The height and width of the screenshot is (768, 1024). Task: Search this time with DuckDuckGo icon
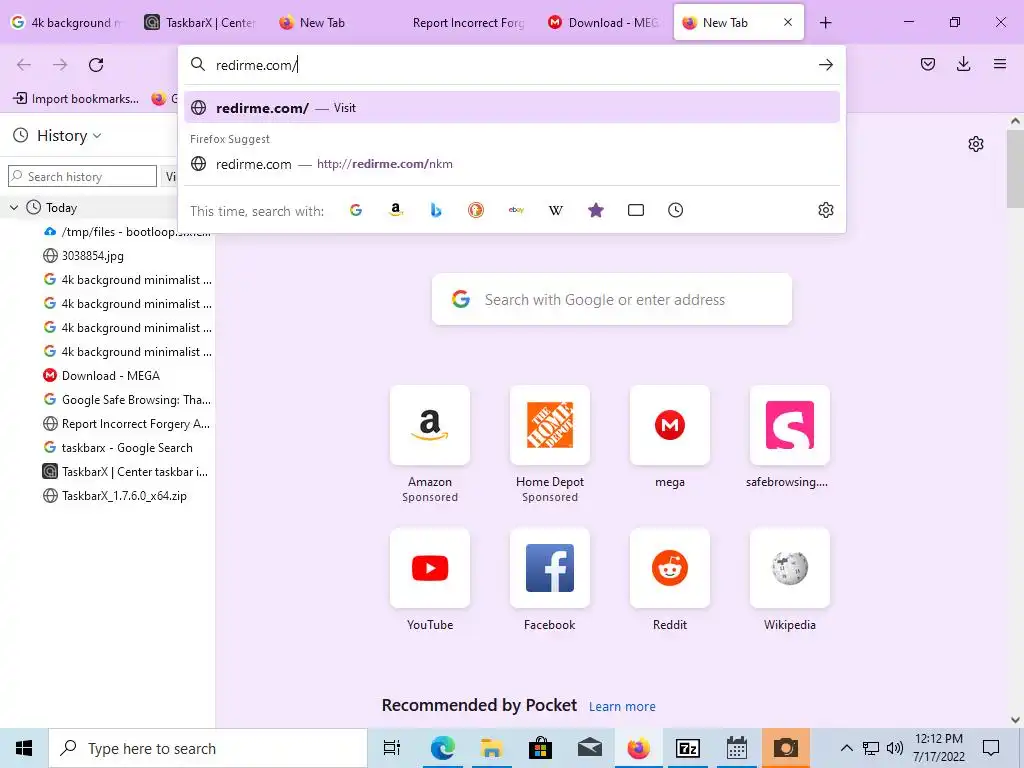pyautogui.click(x=476, y=210)
